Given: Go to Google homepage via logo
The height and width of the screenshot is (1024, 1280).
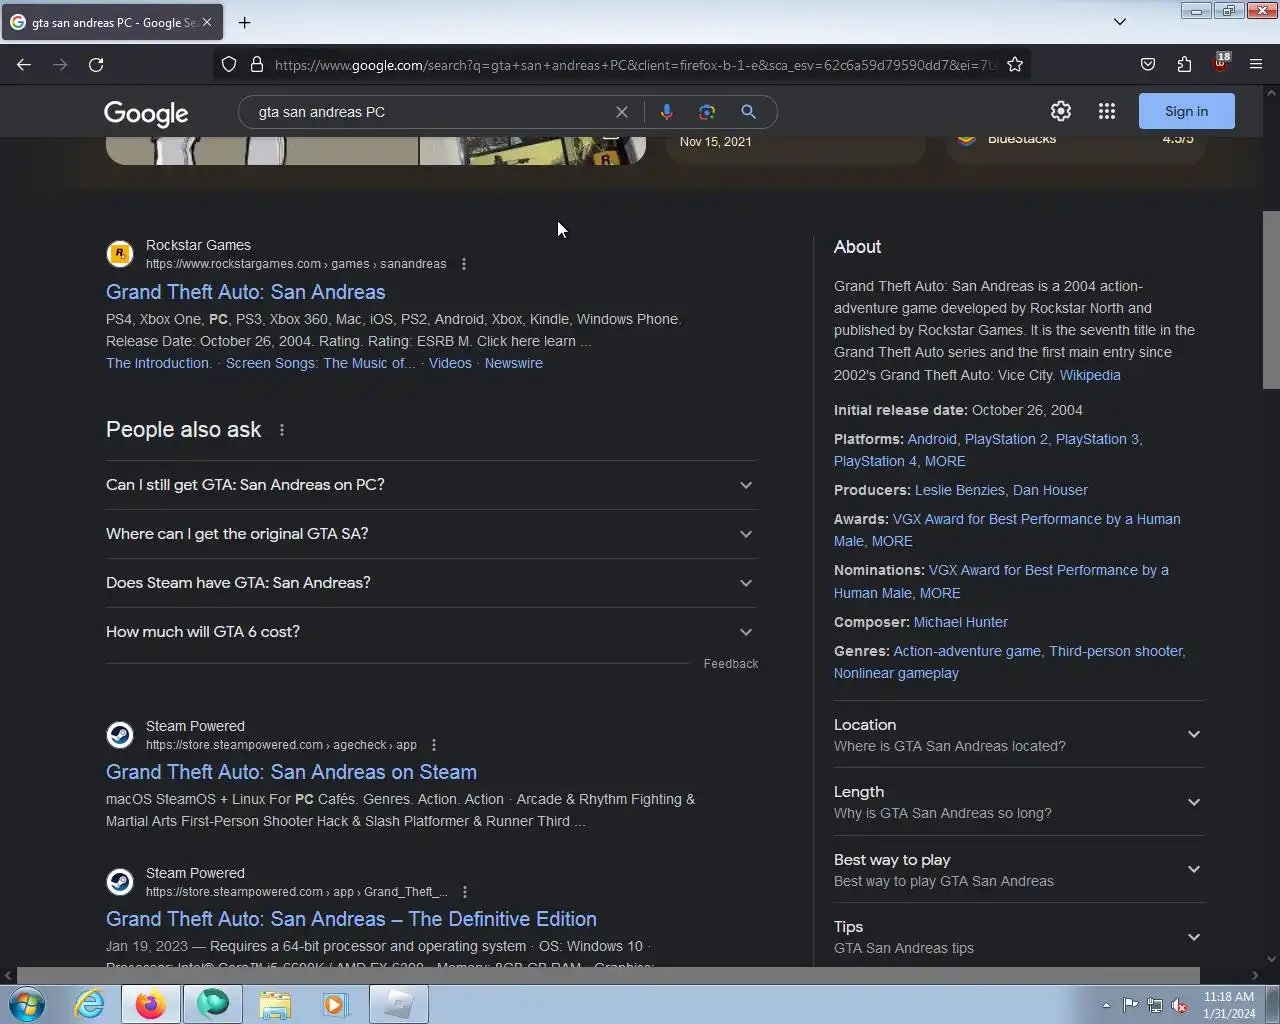Looking at the screenshot, I should click(146, 113).
